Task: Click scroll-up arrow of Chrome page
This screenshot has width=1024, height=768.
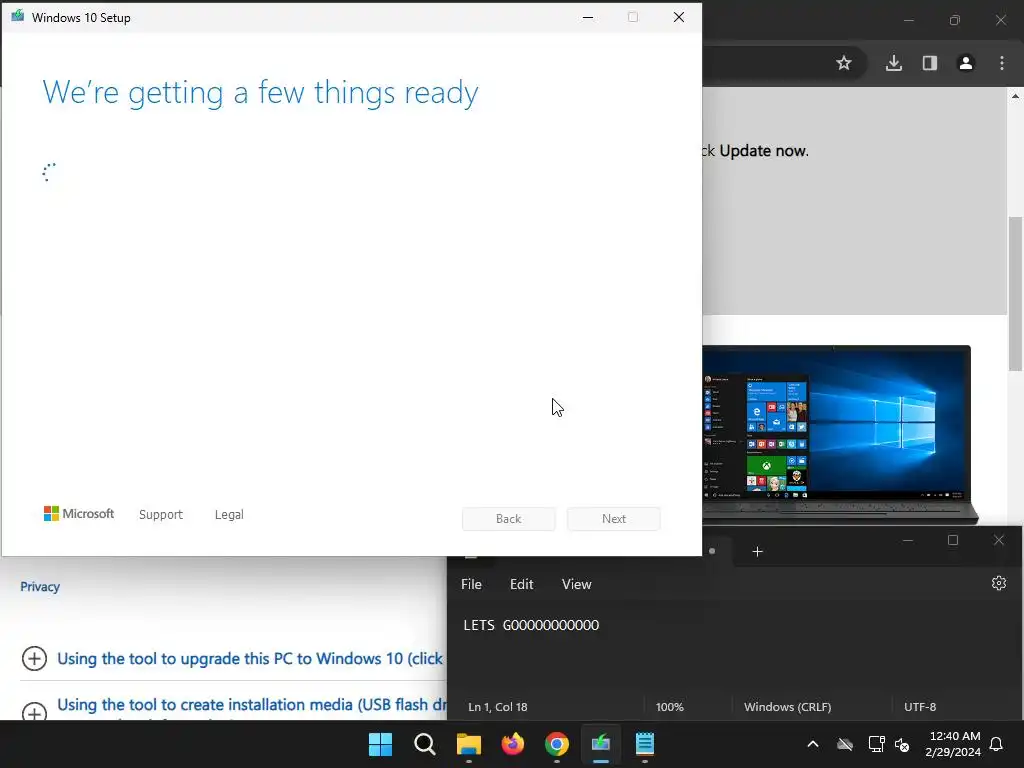Action: pyautogui.click(x=1016, y=96)
